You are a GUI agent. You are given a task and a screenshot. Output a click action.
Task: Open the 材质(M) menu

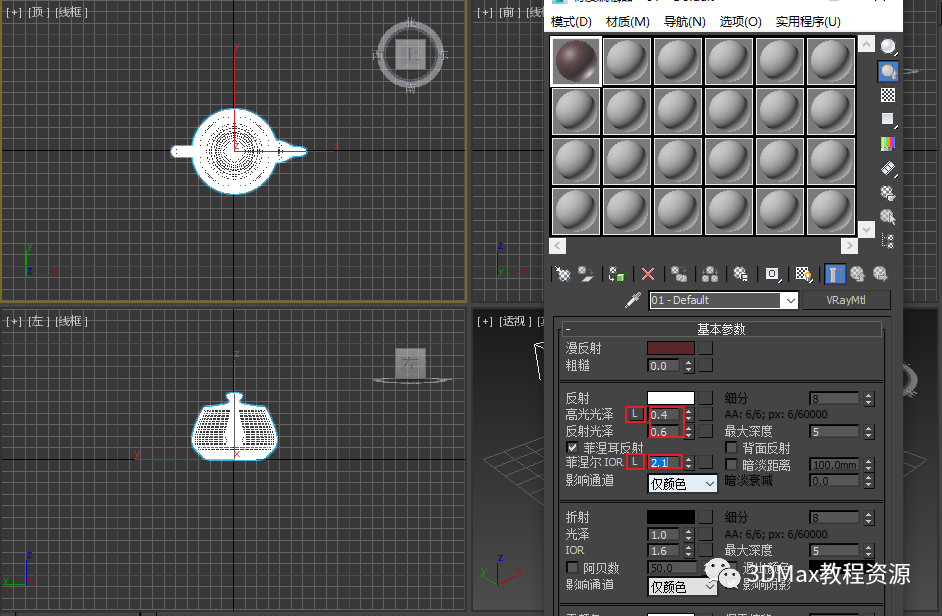[627, 21]
